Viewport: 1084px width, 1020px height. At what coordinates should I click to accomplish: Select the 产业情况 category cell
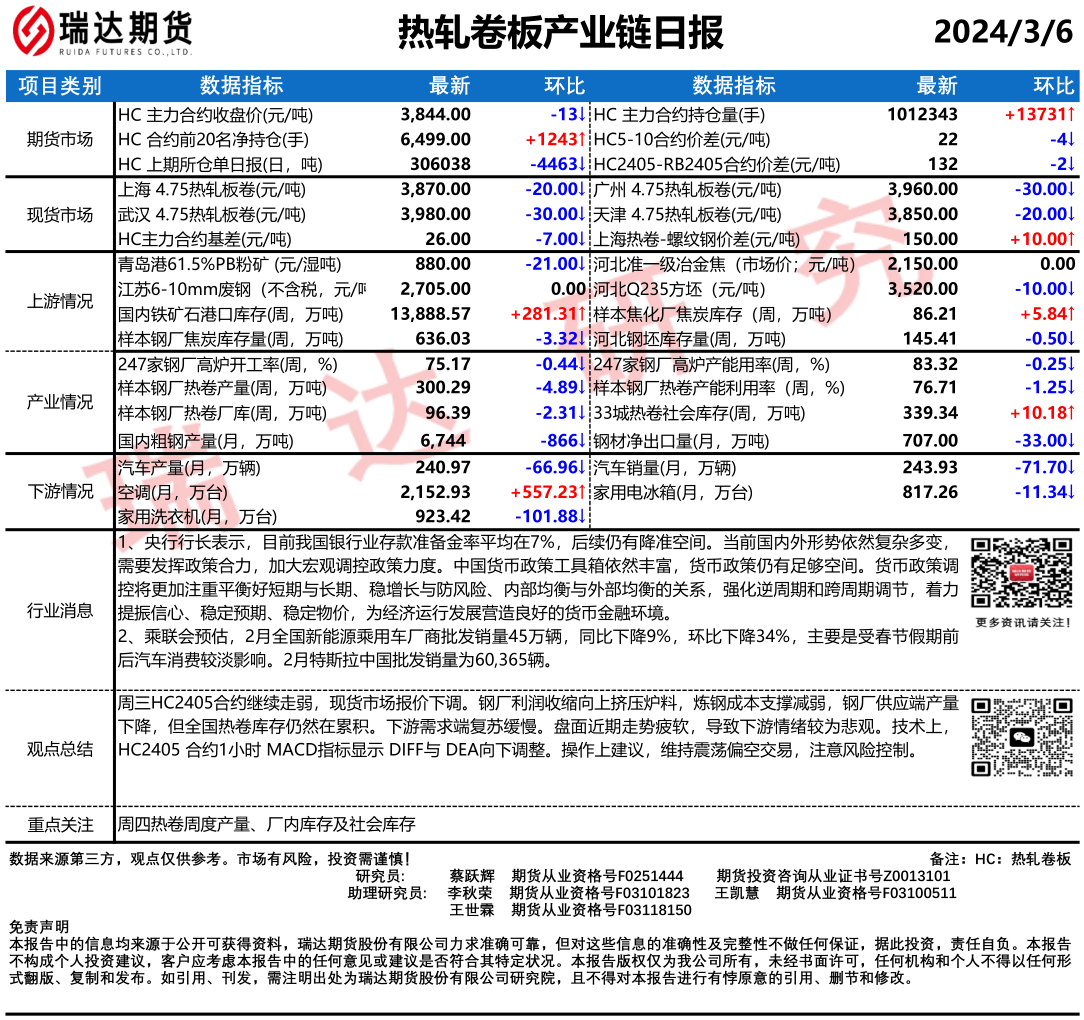tap(60, 402)
